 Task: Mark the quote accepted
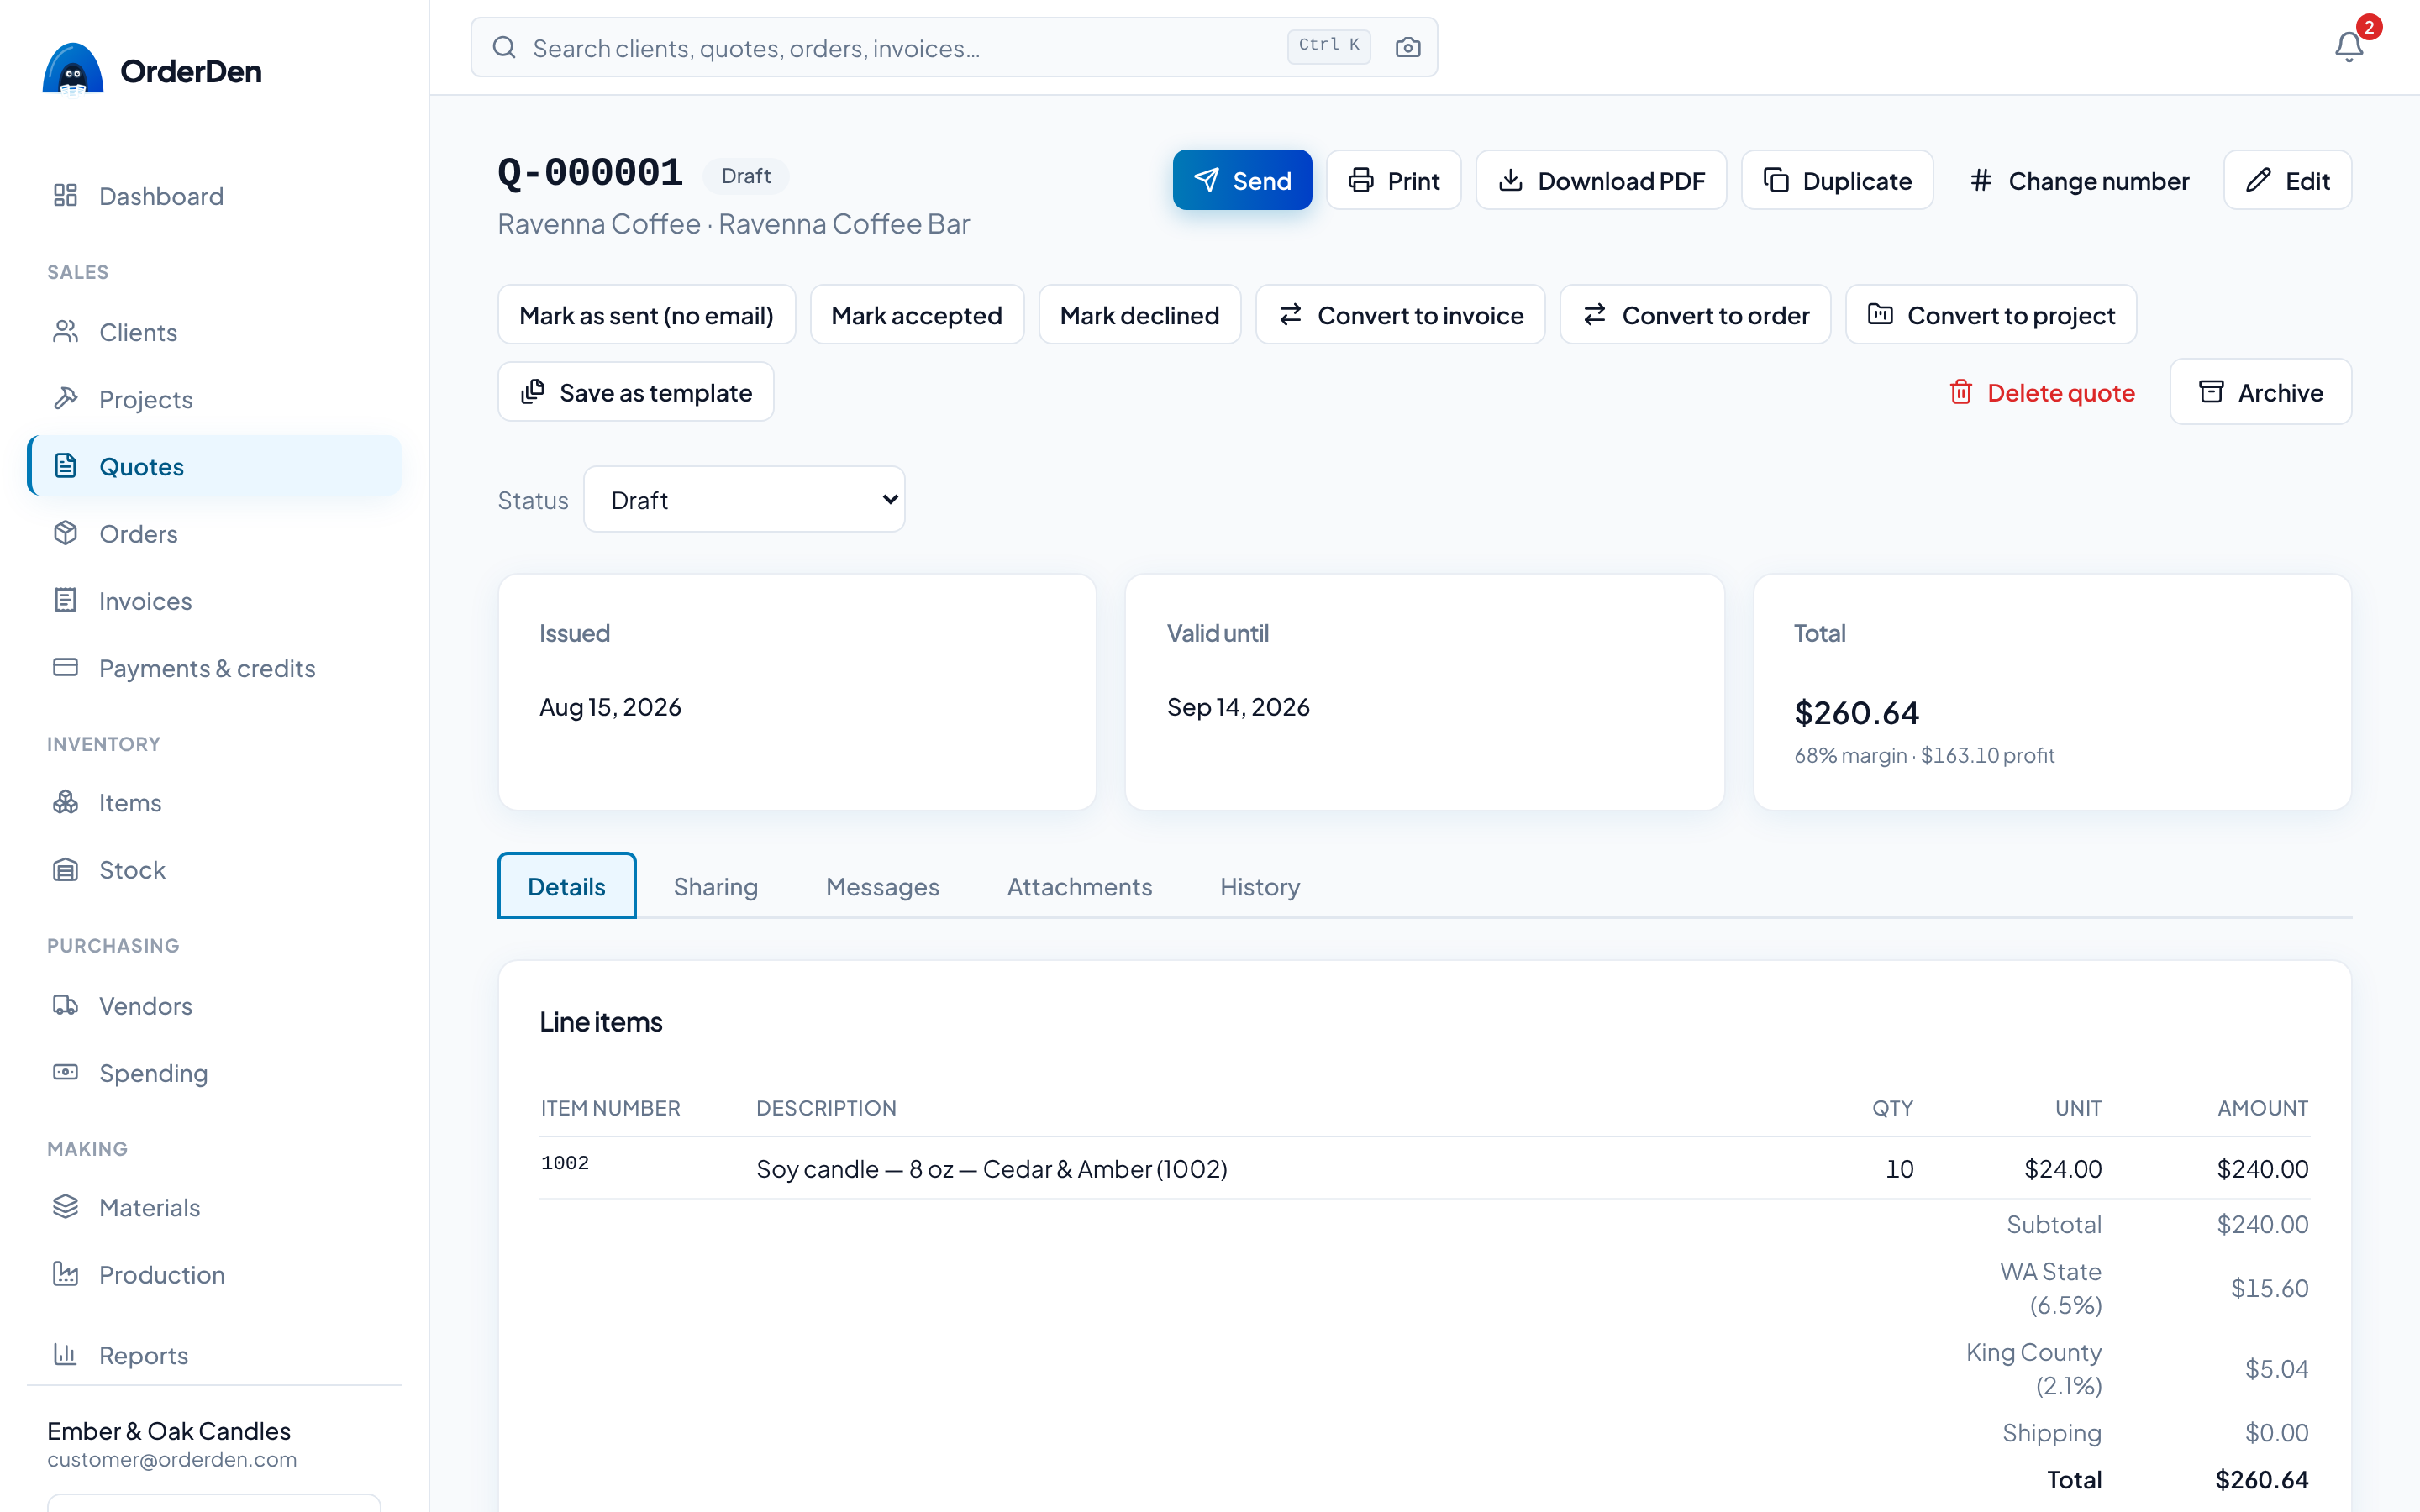click(916, 315)
